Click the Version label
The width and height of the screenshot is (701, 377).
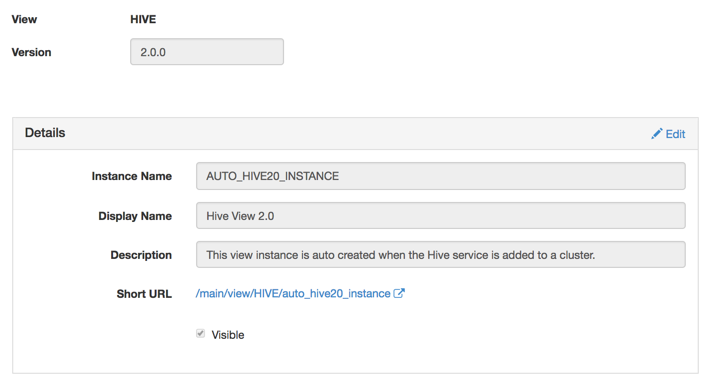pyautogui.click(x=31, y=52)
